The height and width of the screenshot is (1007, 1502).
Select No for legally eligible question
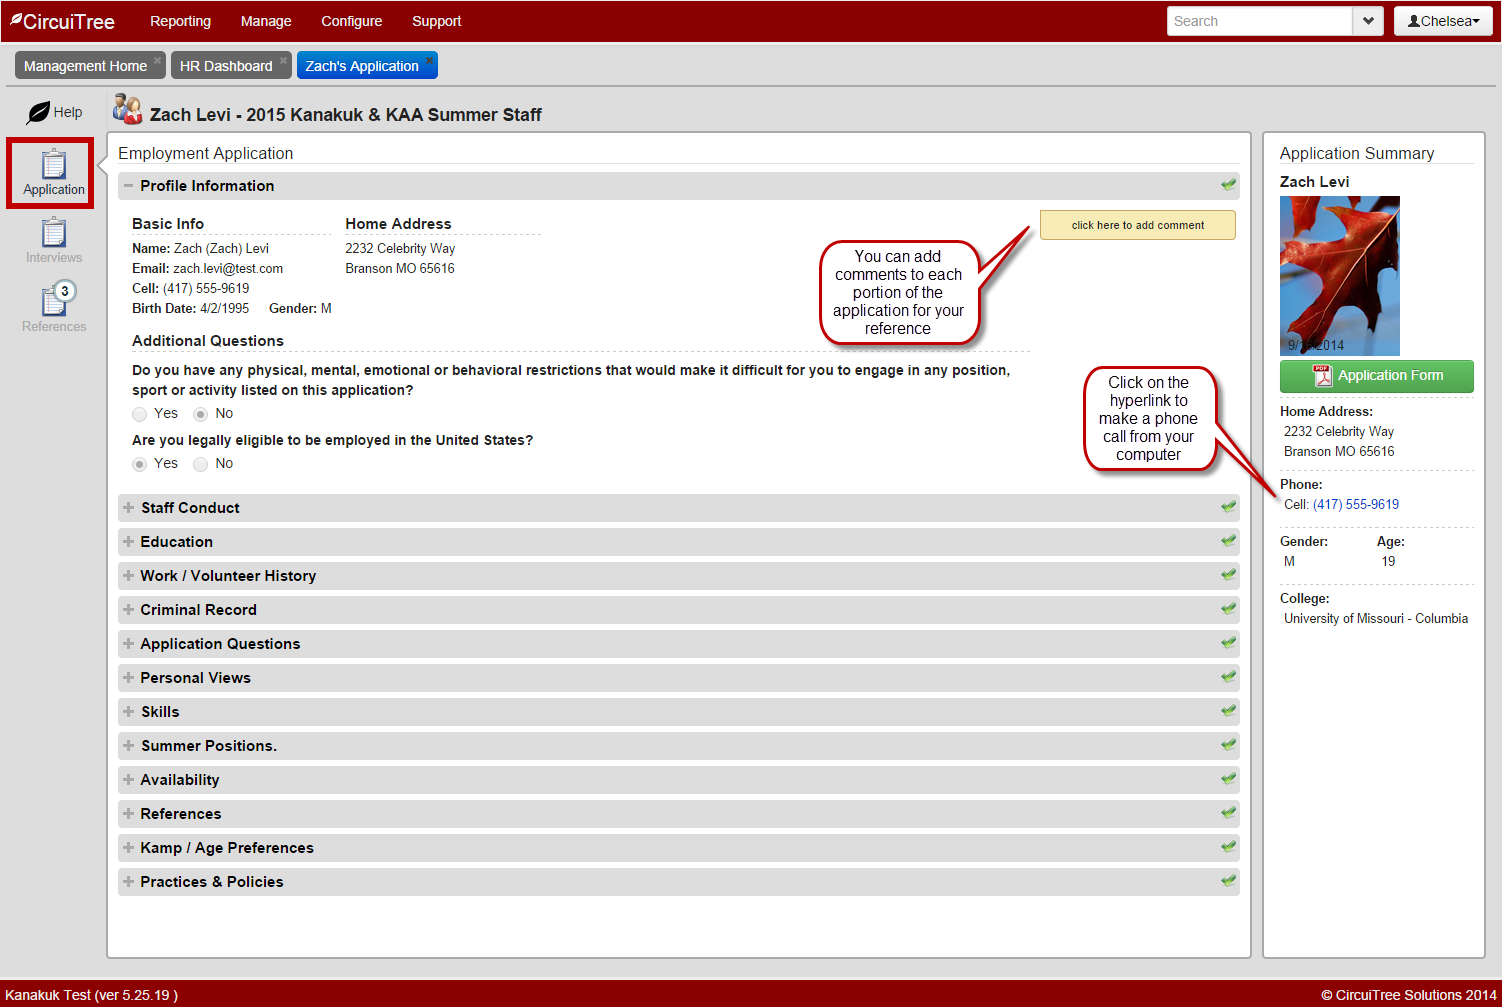[x=201, y=464]
